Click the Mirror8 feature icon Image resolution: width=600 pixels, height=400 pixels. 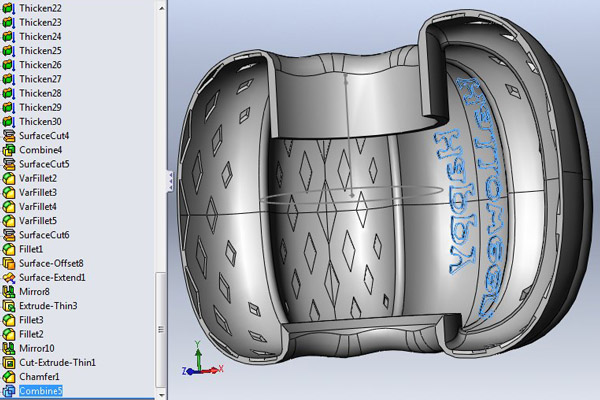point(8,291)
